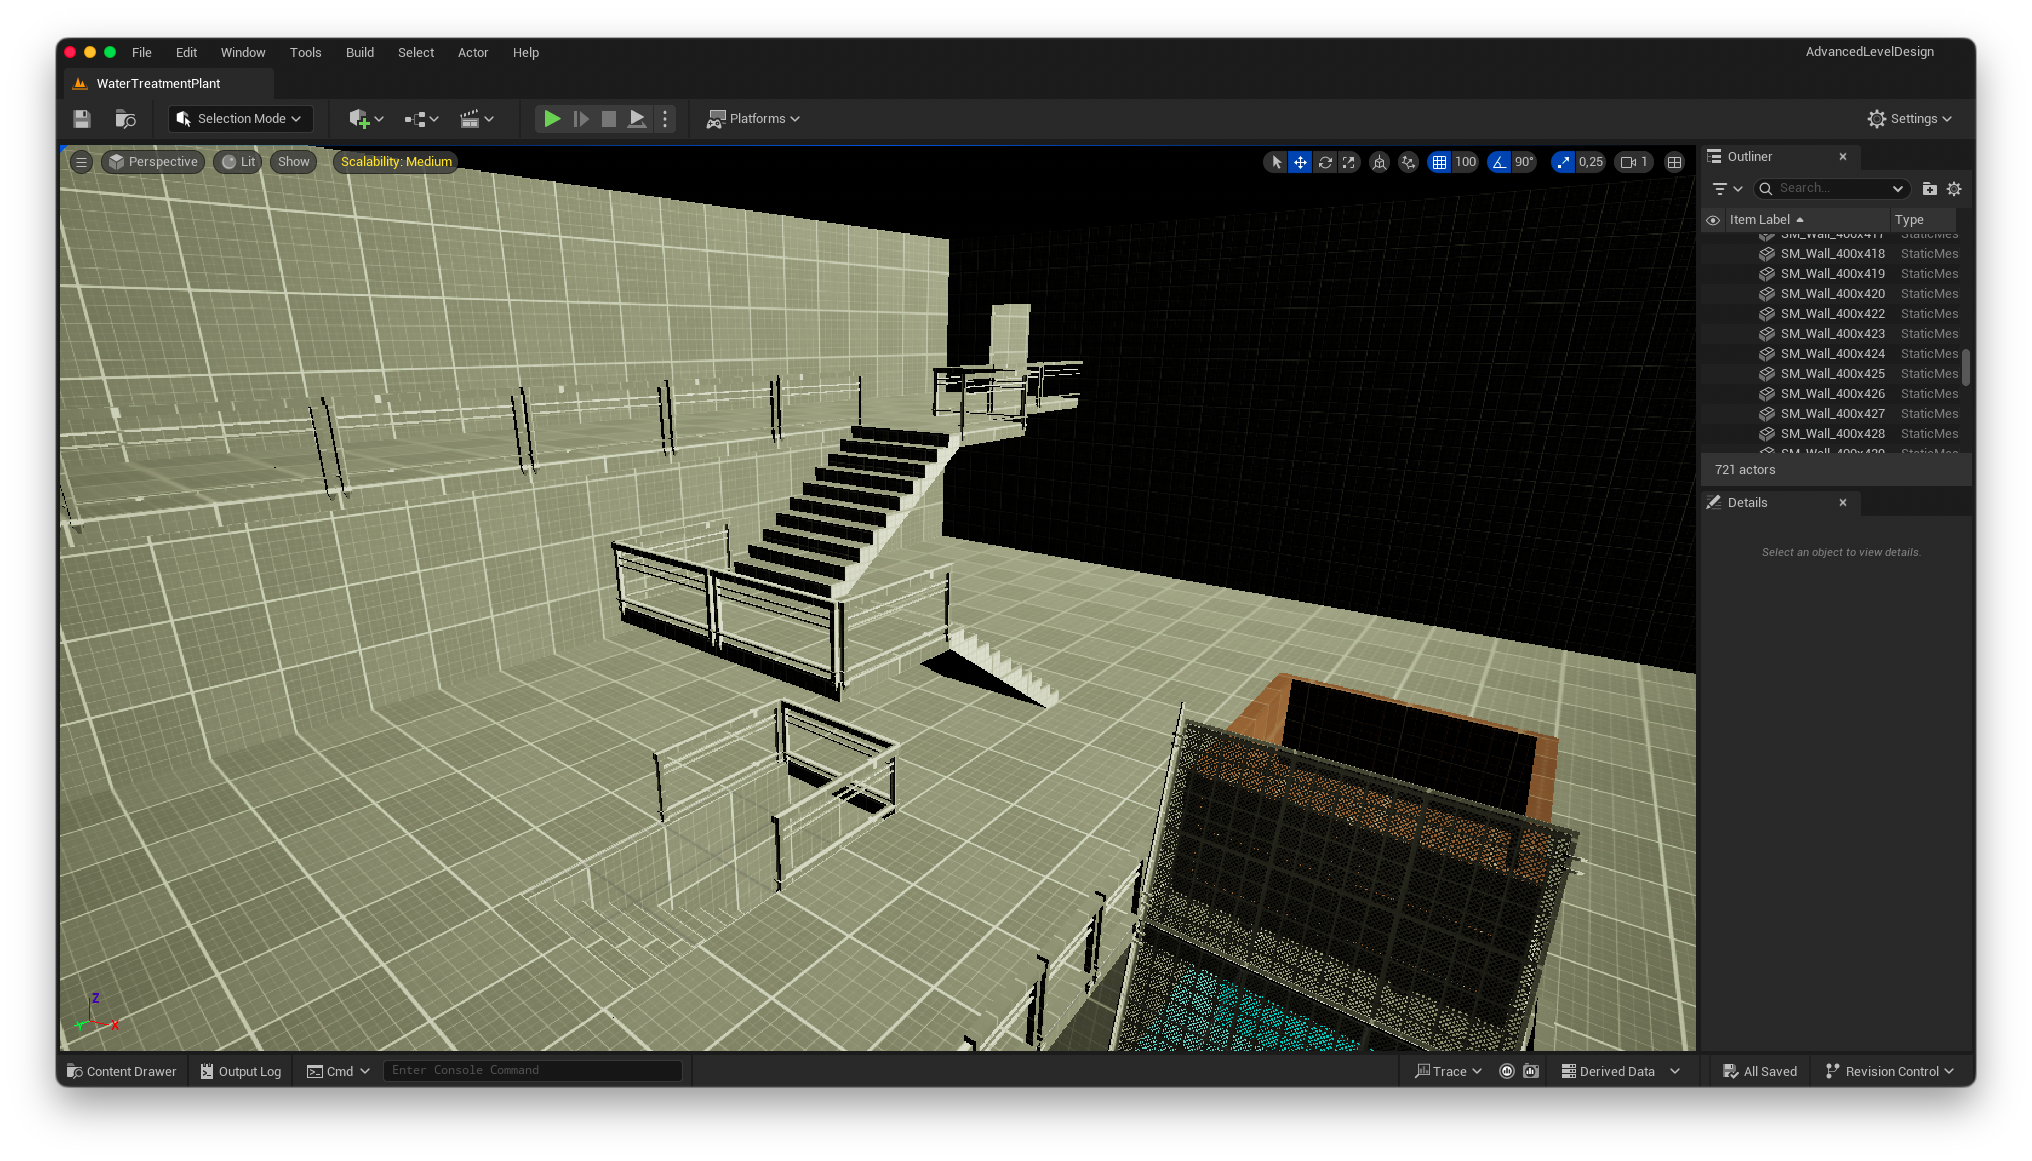
Task: Switch to the WaterTreatmentPlant tab
Action: point(158,84)
